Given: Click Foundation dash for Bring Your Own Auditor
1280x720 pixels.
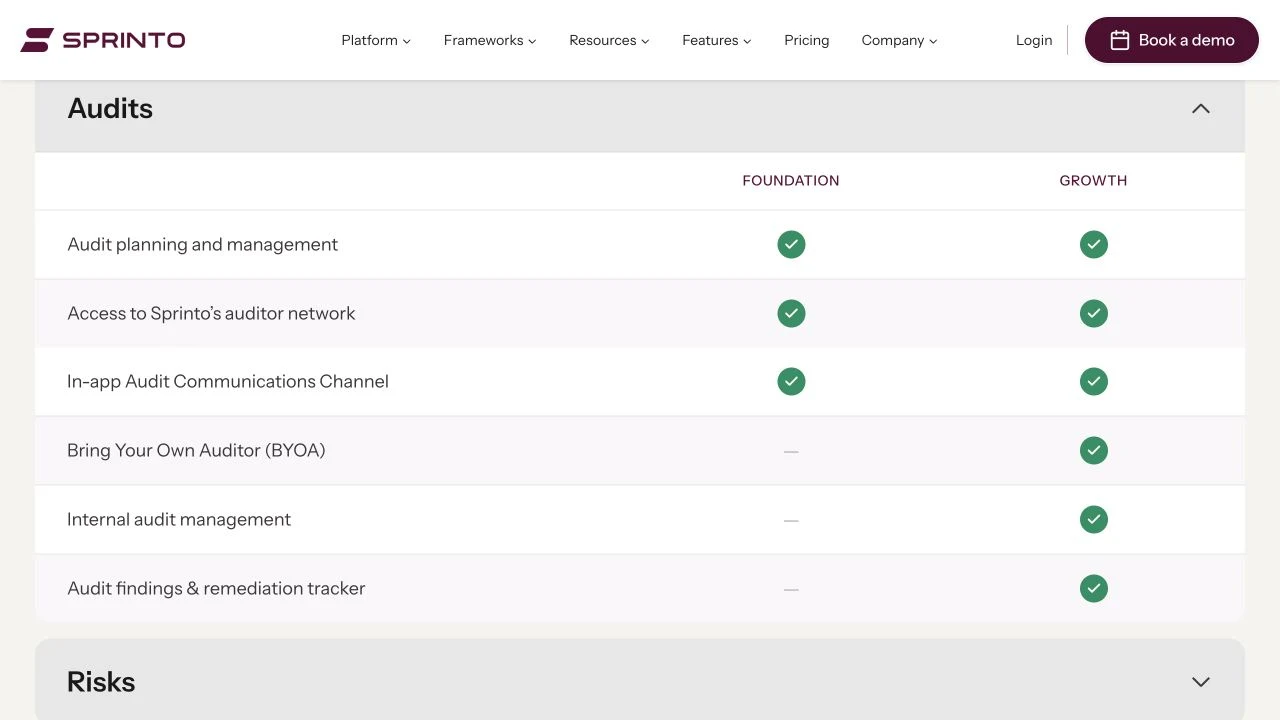Looking at the screenshot, I should (x=791, y=452).
